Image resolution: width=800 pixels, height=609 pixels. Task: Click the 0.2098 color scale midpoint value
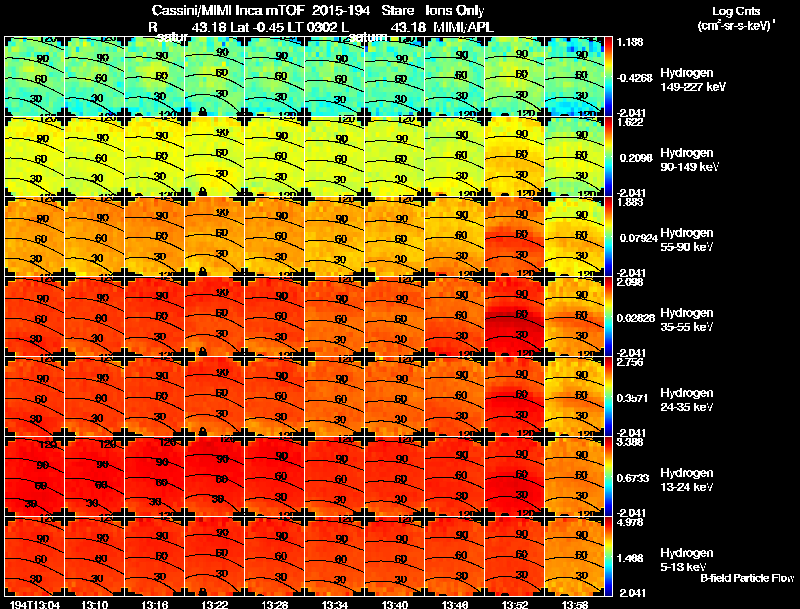pyautogui.click(x=636, y=158)
